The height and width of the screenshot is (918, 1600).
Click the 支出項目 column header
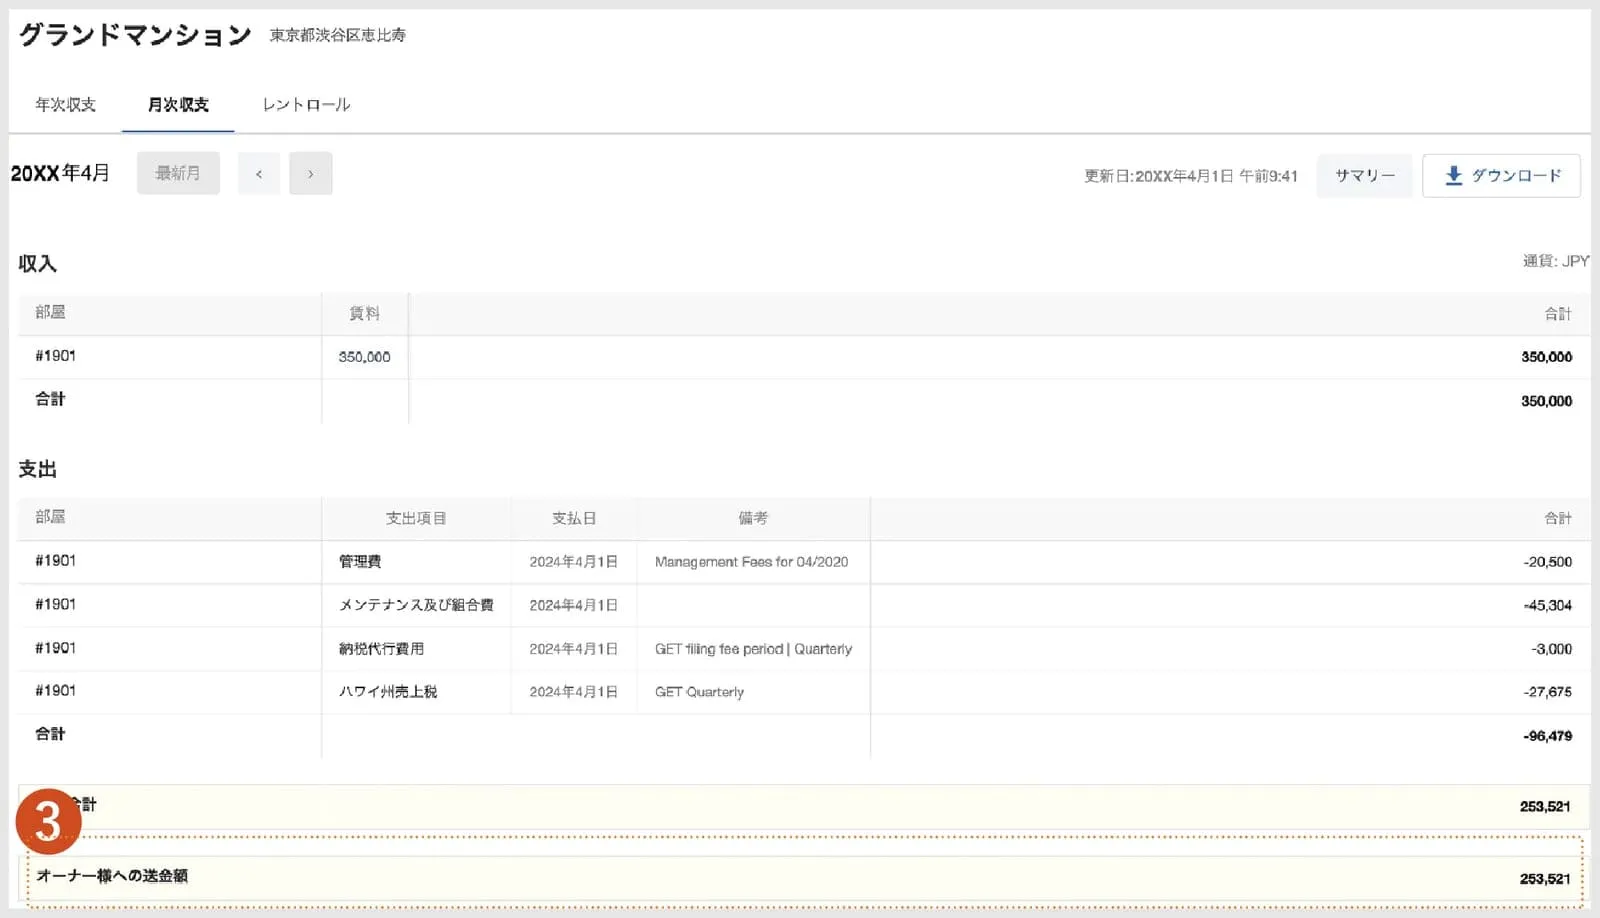click(x=416, y=518)
